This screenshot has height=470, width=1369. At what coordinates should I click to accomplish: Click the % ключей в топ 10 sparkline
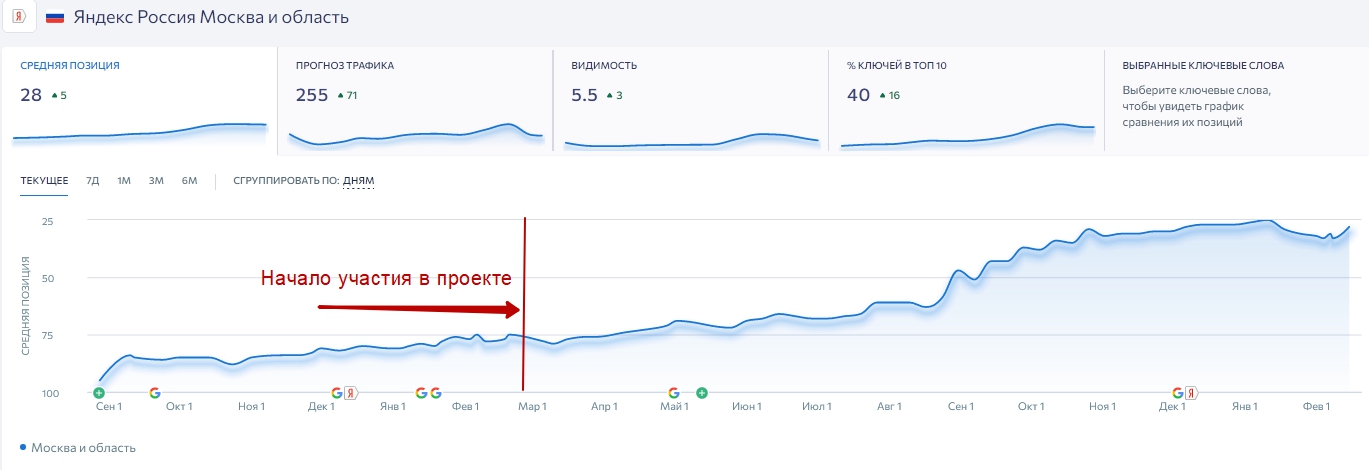coord(967,135)
